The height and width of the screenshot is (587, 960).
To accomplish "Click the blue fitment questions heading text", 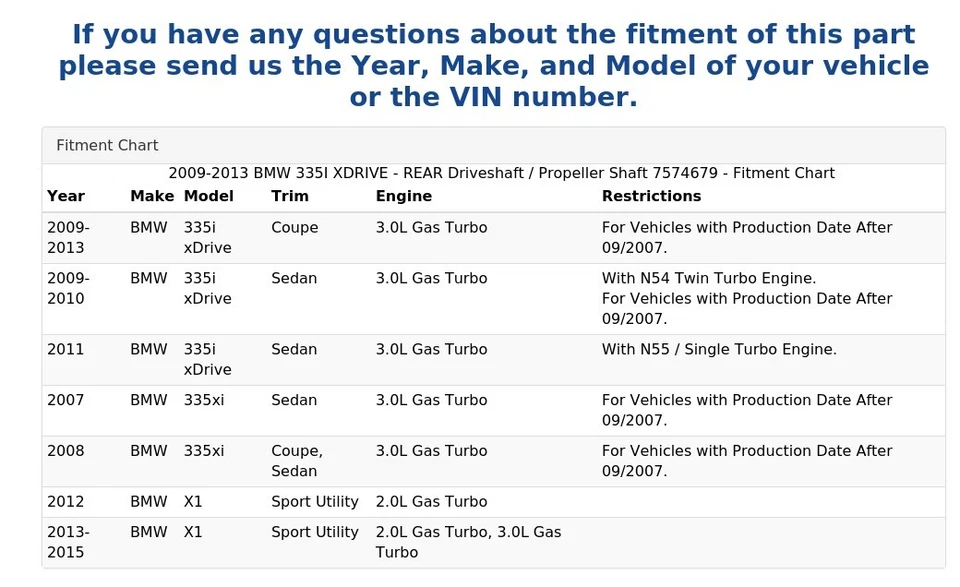I will (493, 66).
